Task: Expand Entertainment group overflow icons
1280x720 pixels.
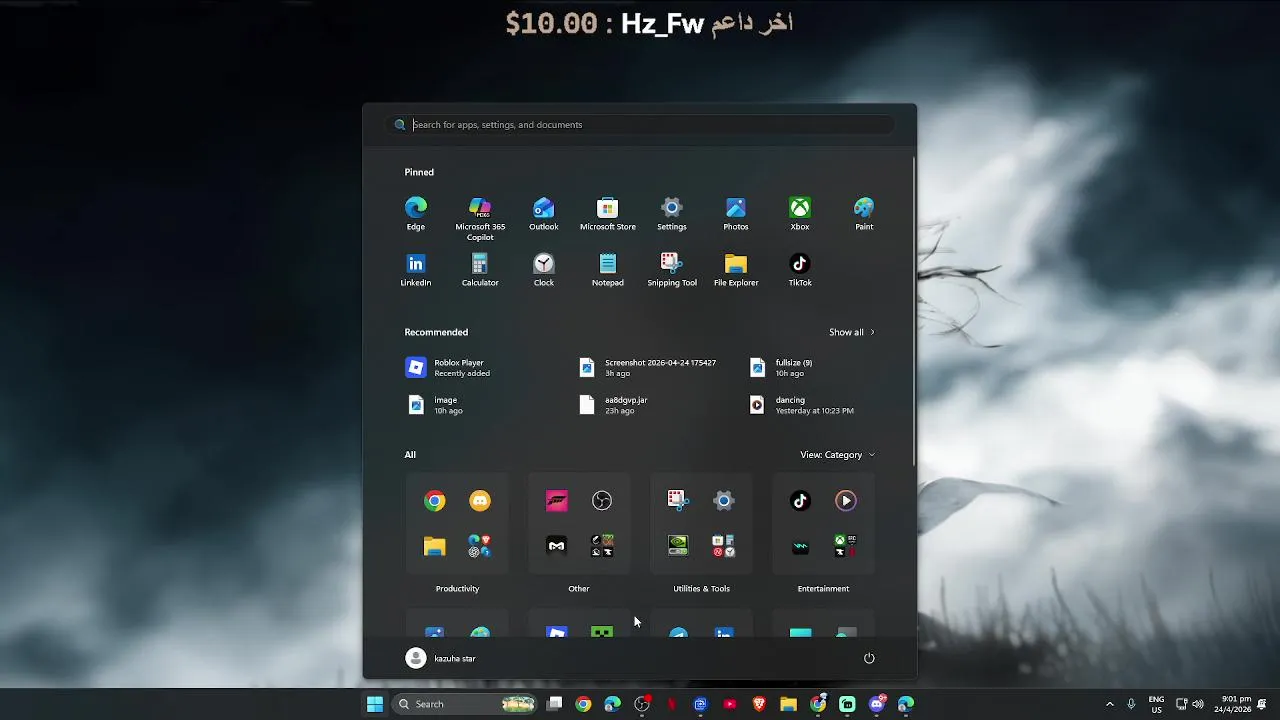Action: point(846,546)
